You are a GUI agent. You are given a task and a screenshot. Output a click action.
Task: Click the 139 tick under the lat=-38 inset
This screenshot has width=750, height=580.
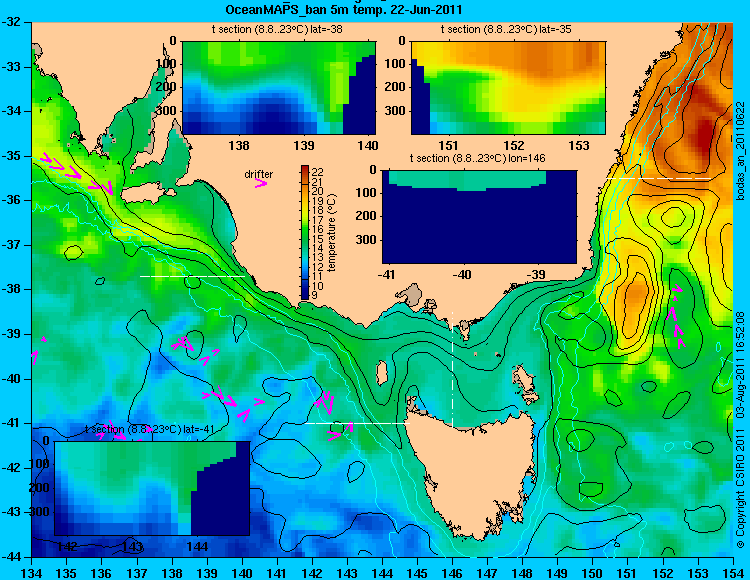(x=304, y=145)
